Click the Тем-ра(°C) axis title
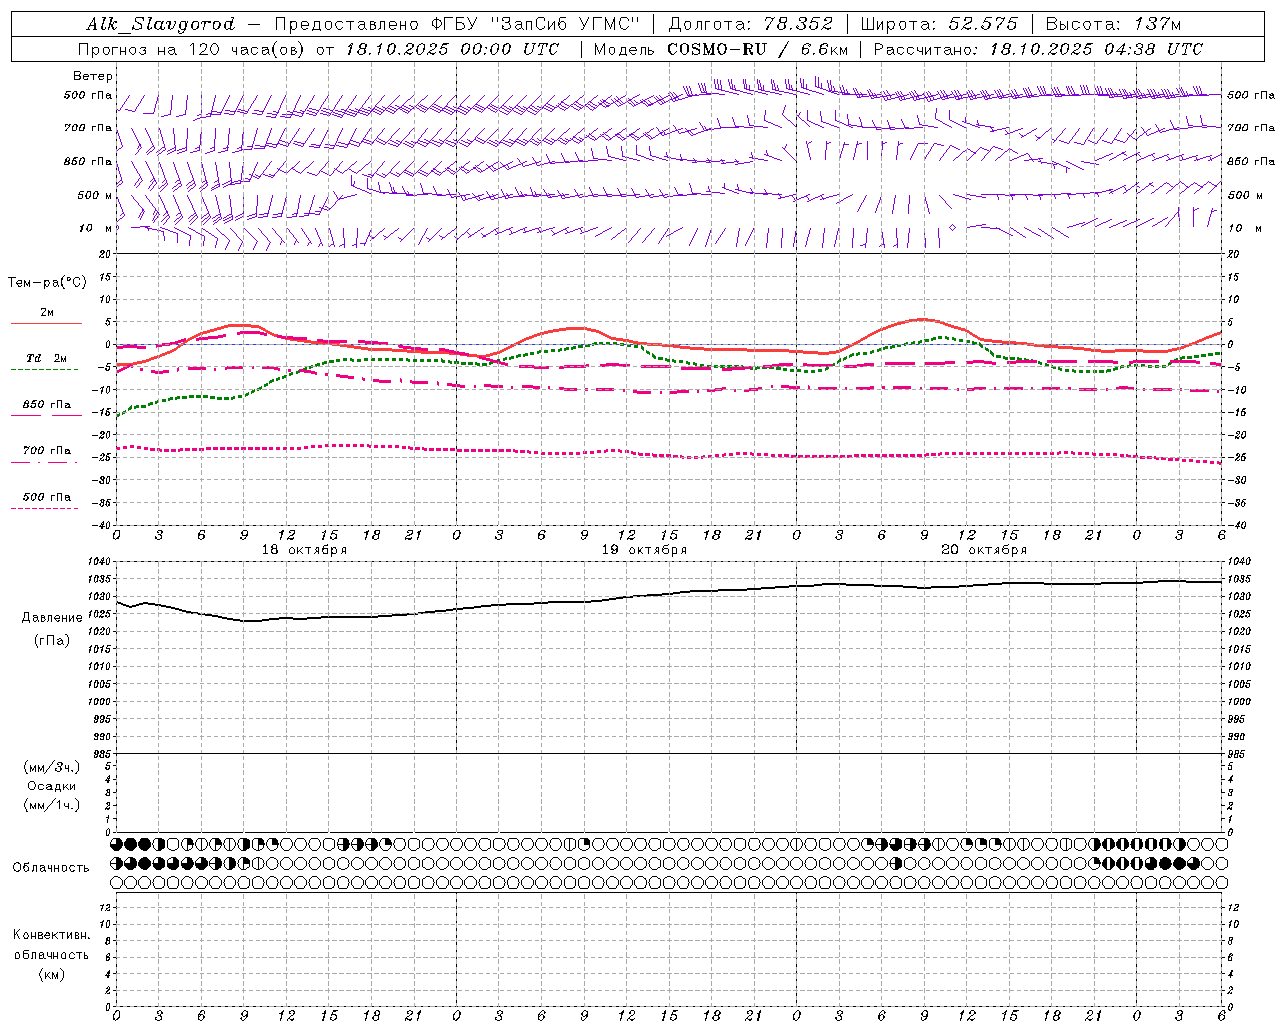The height and width of the screenshot is (1024, 1280). 47,283
